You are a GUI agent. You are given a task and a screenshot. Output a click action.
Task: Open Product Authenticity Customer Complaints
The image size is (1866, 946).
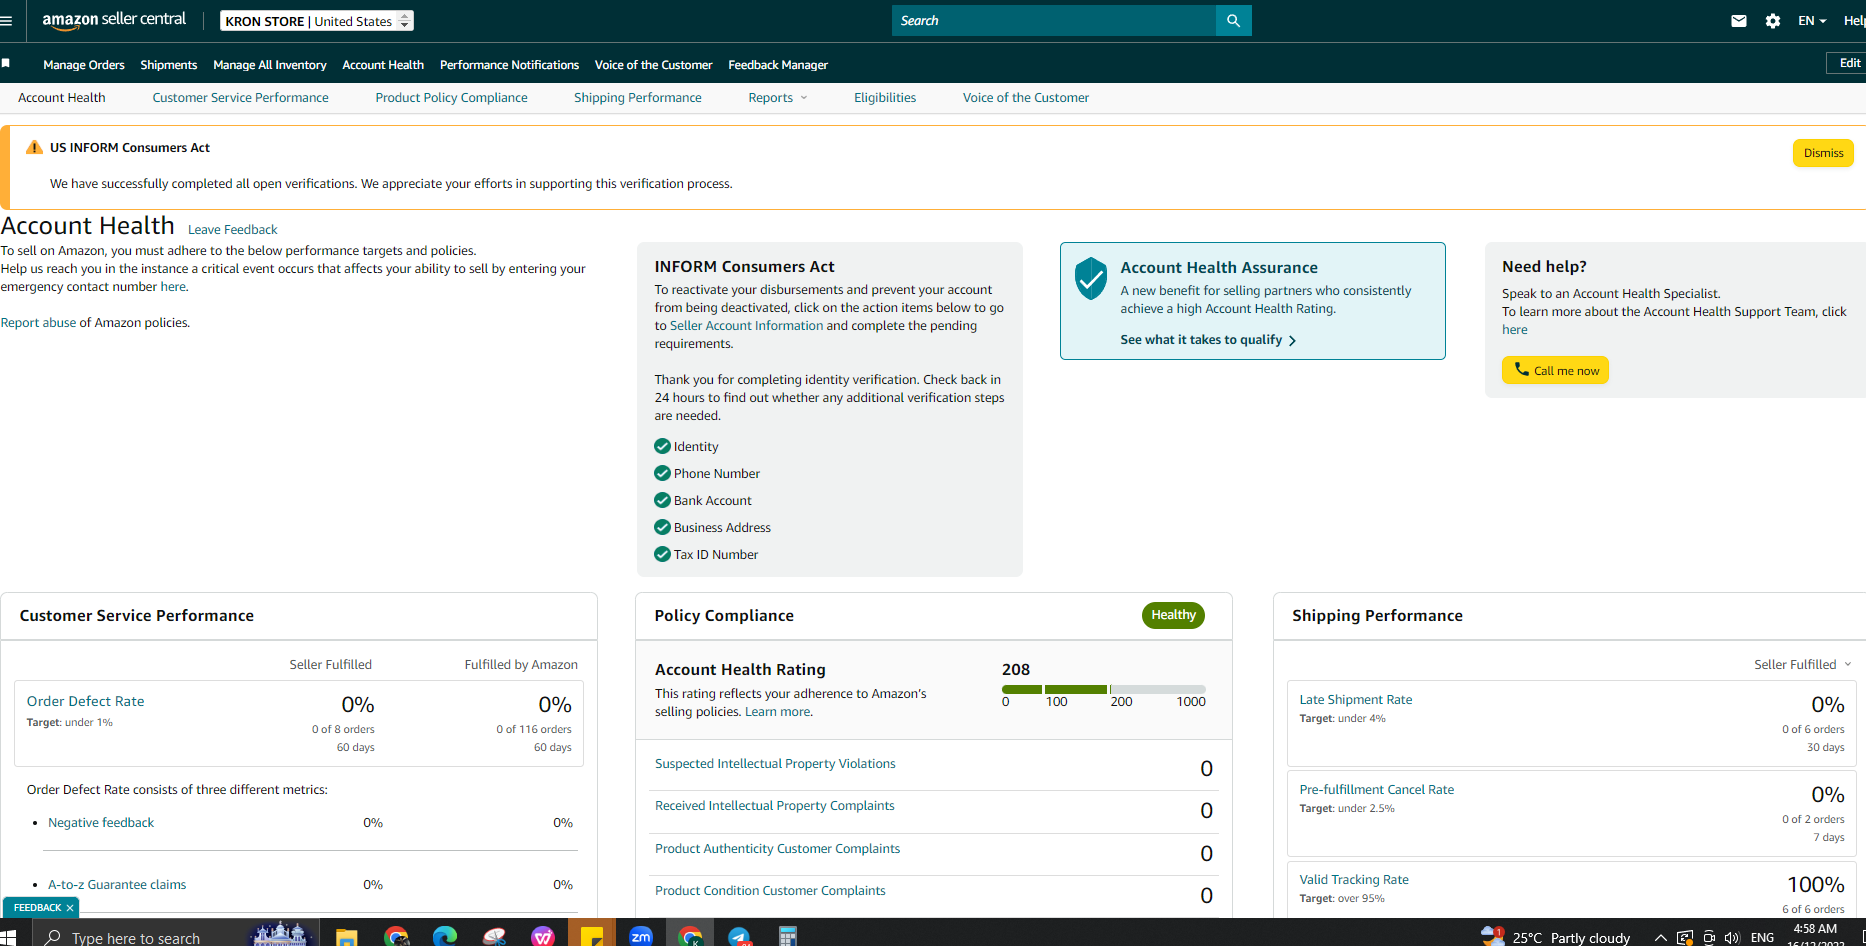point(777,849)
